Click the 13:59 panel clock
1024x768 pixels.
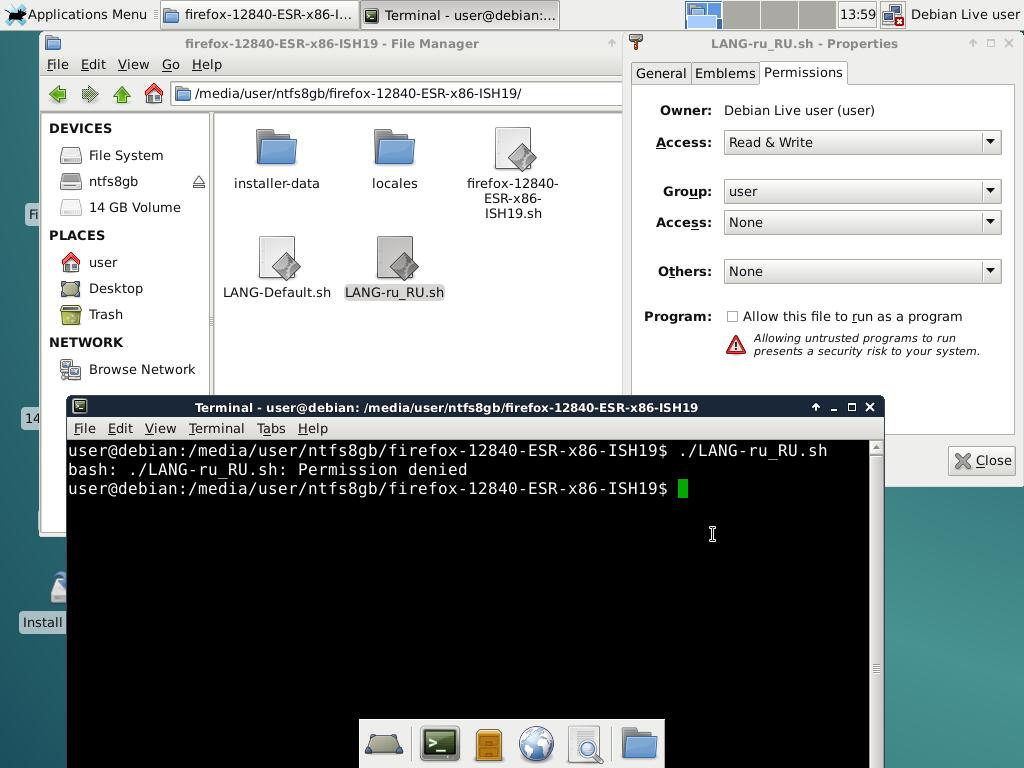pos(857,14)
